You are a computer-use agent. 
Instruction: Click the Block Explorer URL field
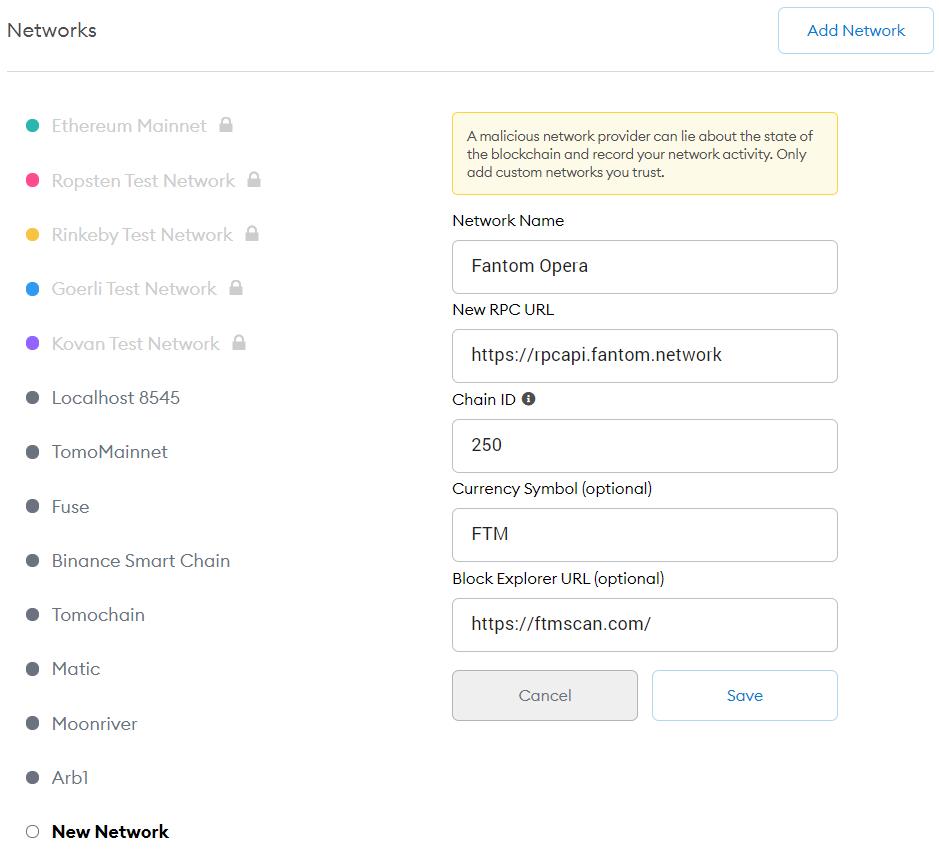pos(644,625)
